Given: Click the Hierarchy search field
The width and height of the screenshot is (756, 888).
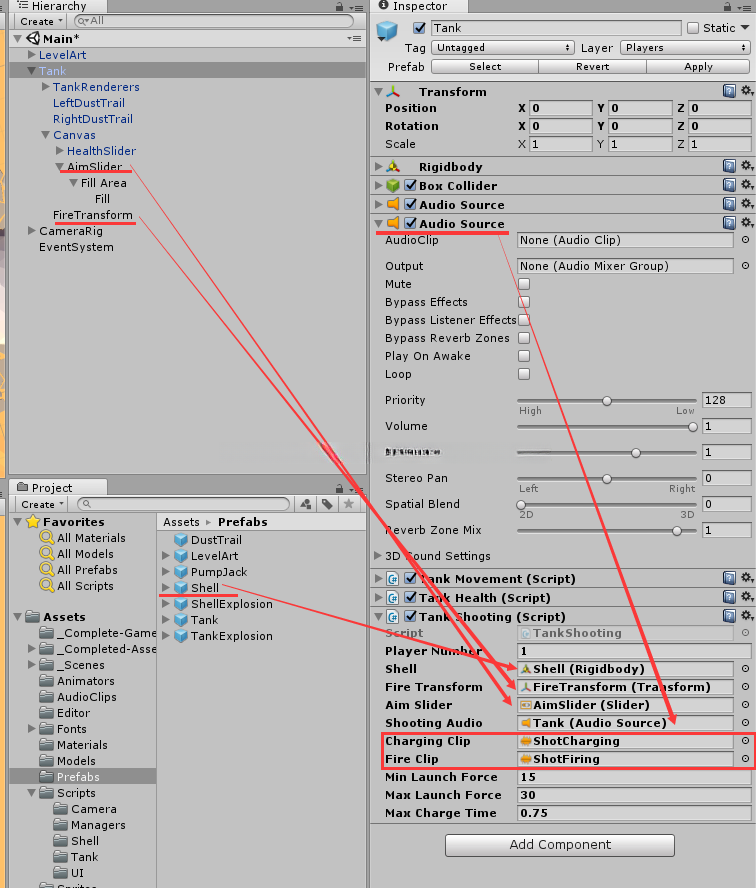Looking at the screenshot, I should [213, 21].
